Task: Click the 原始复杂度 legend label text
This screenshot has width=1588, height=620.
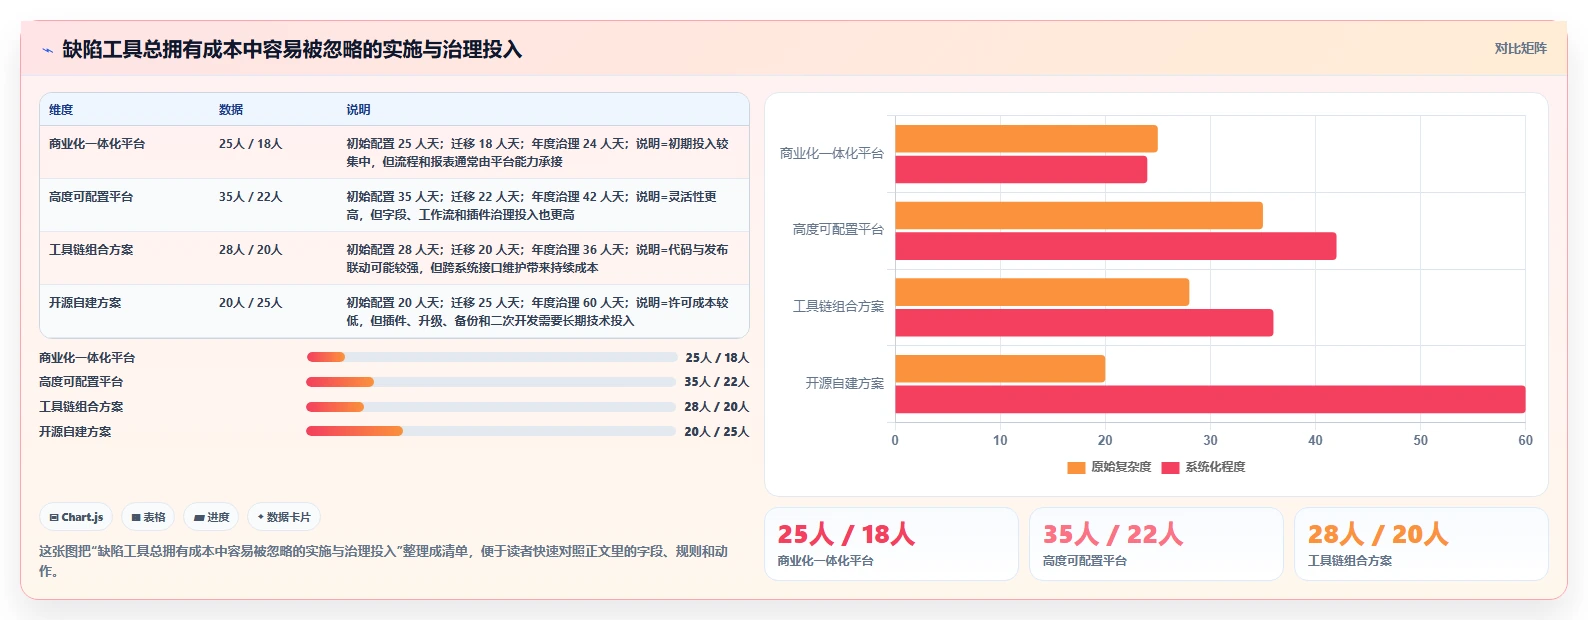Action: 1121,467
